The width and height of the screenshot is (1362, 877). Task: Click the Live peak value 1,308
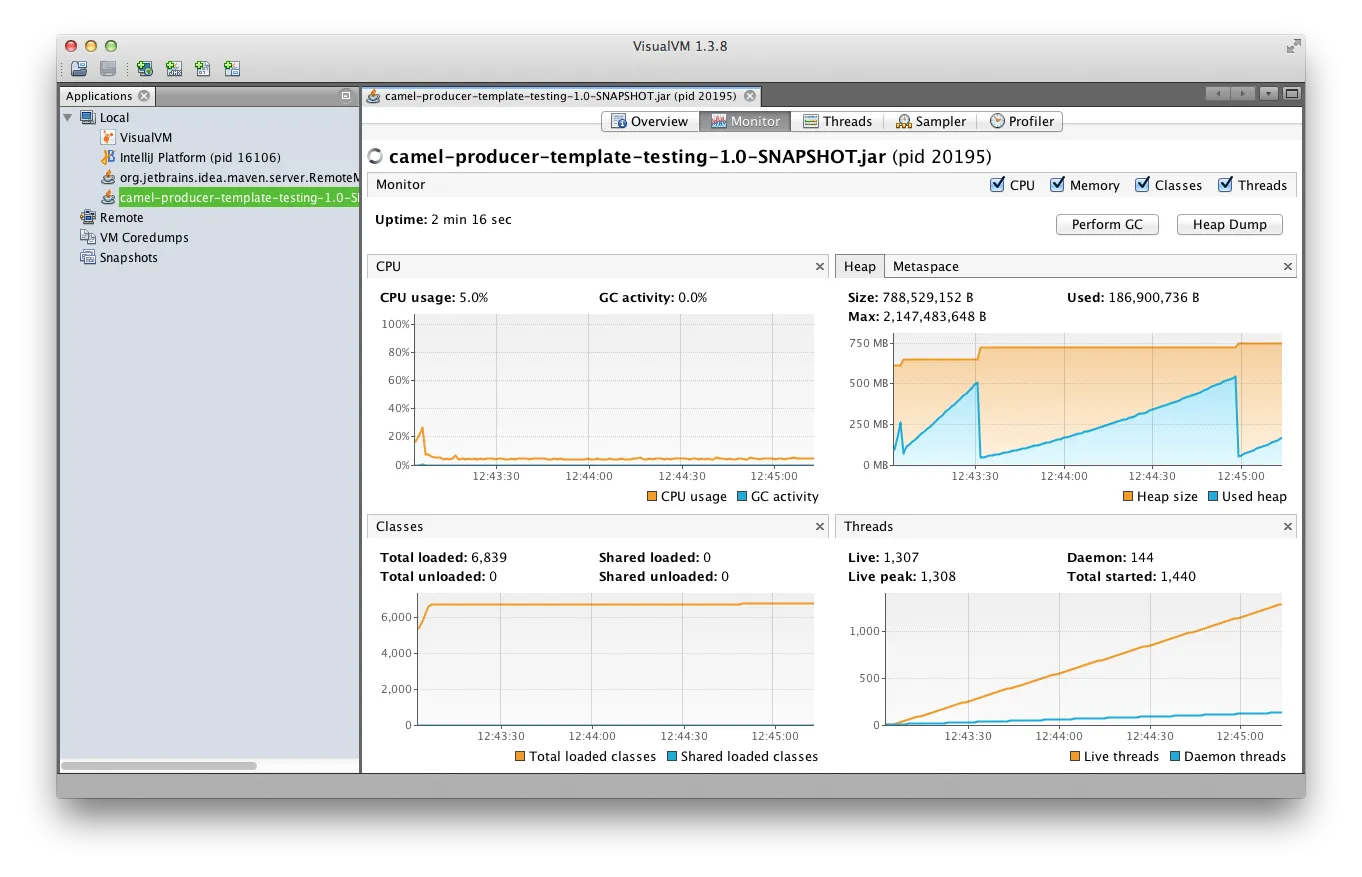pyautogui.click(x=936, y=576)
